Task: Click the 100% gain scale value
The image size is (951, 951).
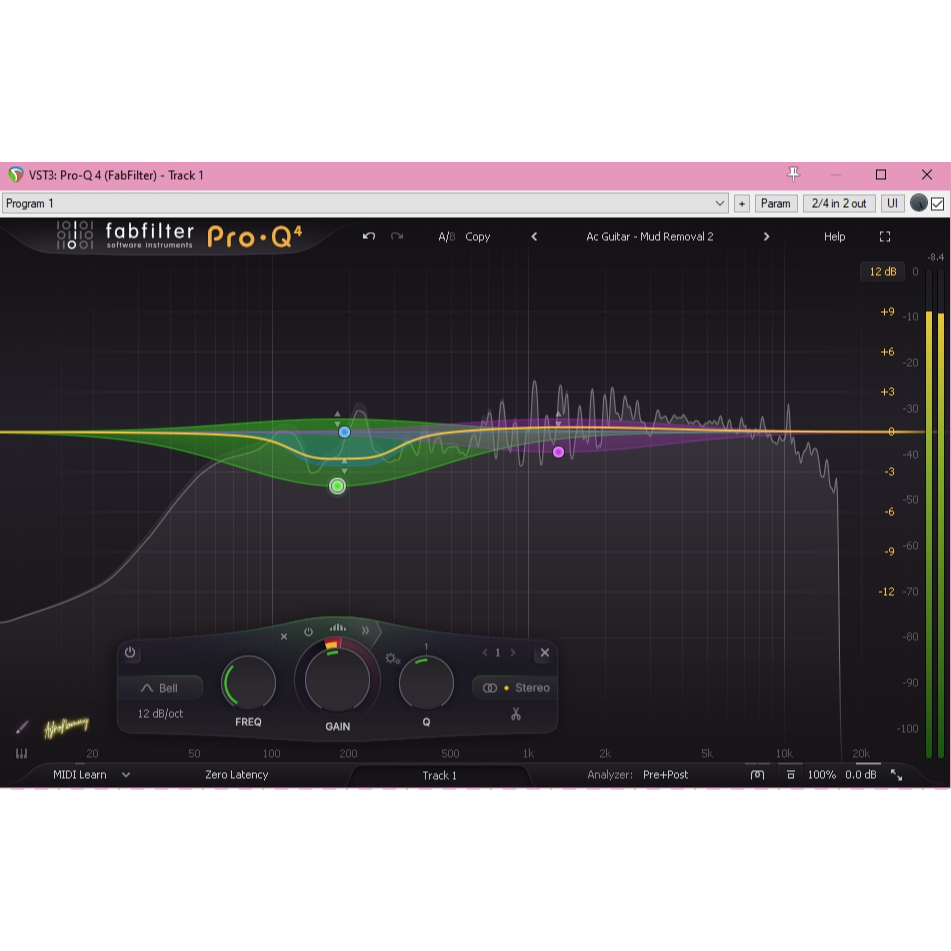Action: [822, 775]
